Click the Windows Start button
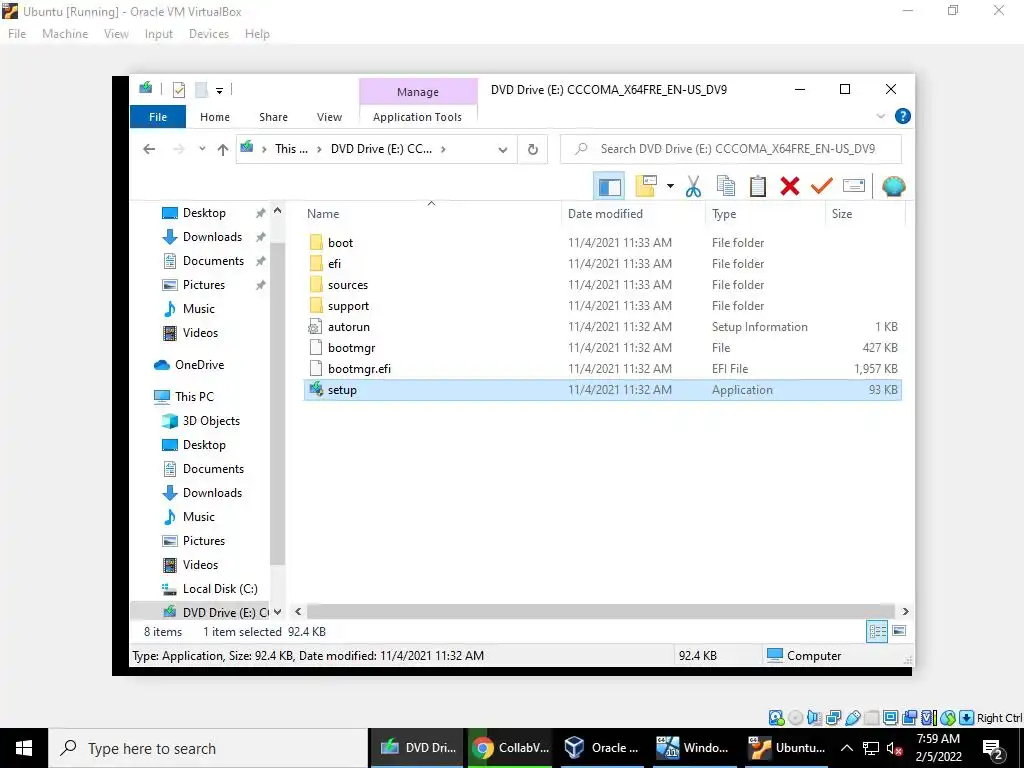1024x768 pixels. click(x=24, y=748)
